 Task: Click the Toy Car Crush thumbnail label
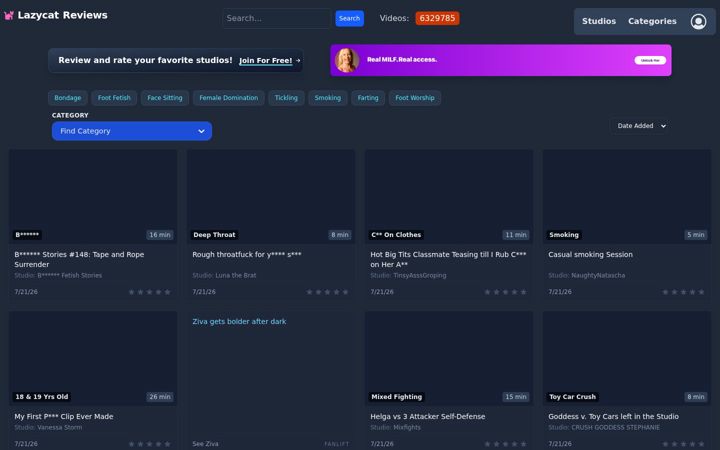[x=573, y=397]
